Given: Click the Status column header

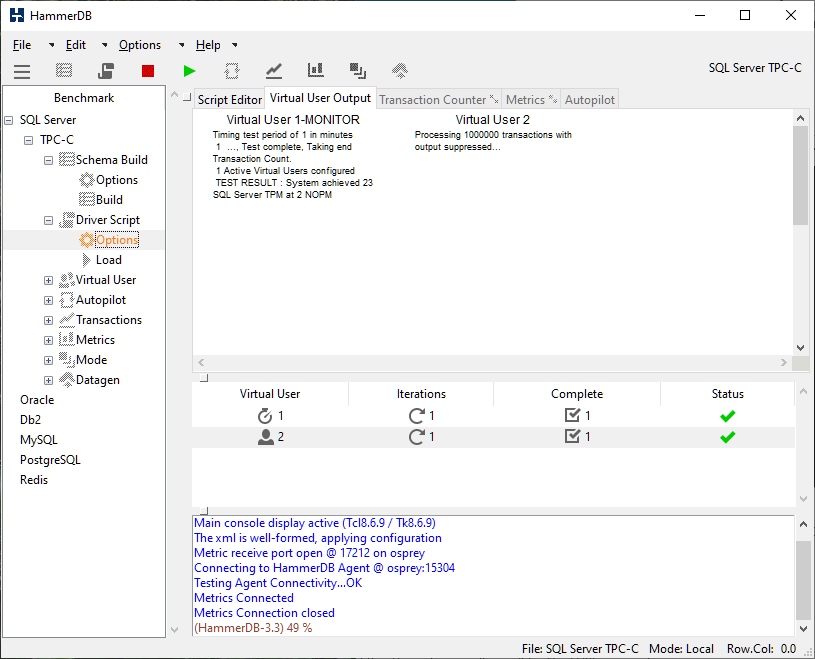Looking at the screenshot, I should (x=728, y=394).
